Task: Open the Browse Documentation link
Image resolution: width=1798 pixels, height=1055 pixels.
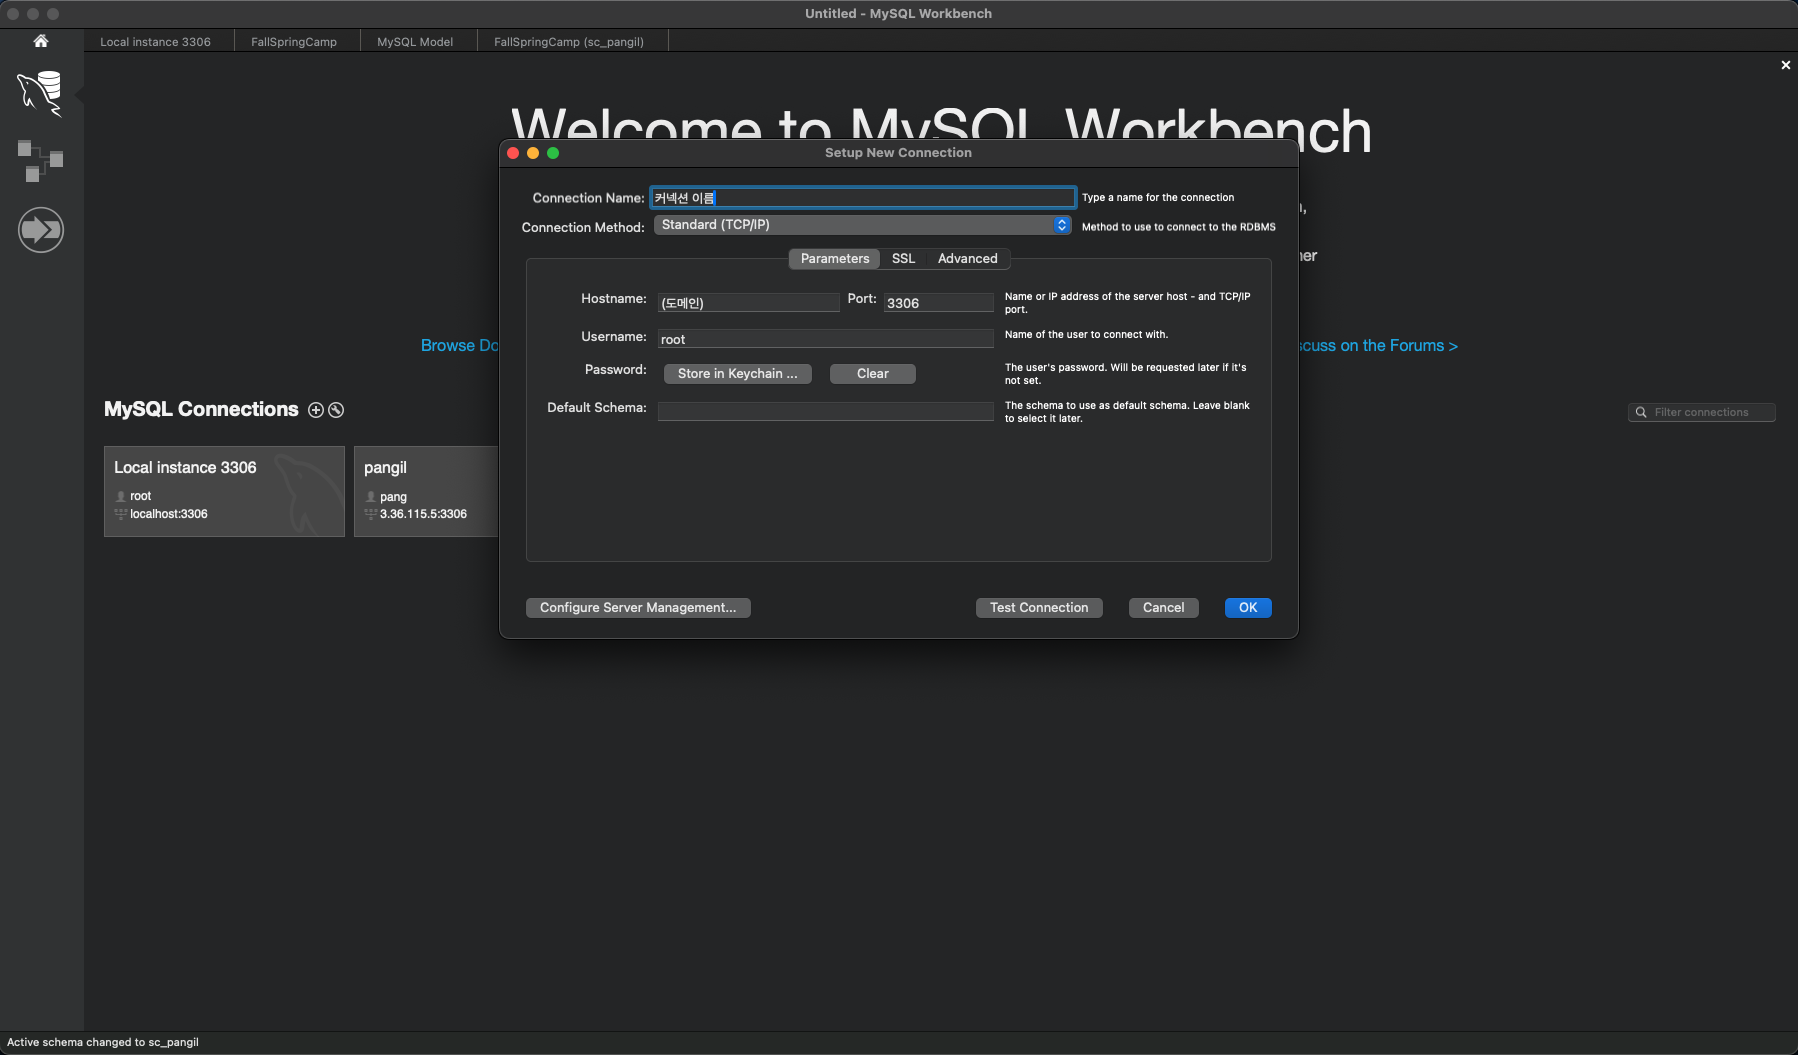Action: pyautogui.click(x=459, y=346)
